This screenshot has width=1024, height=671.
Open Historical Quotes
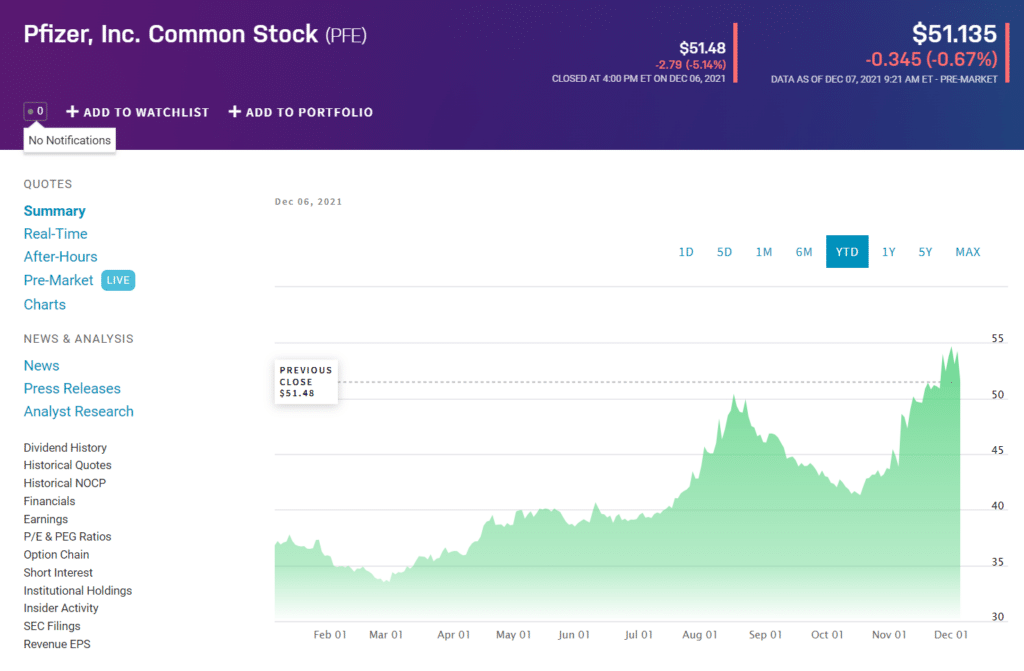(67, 465)
